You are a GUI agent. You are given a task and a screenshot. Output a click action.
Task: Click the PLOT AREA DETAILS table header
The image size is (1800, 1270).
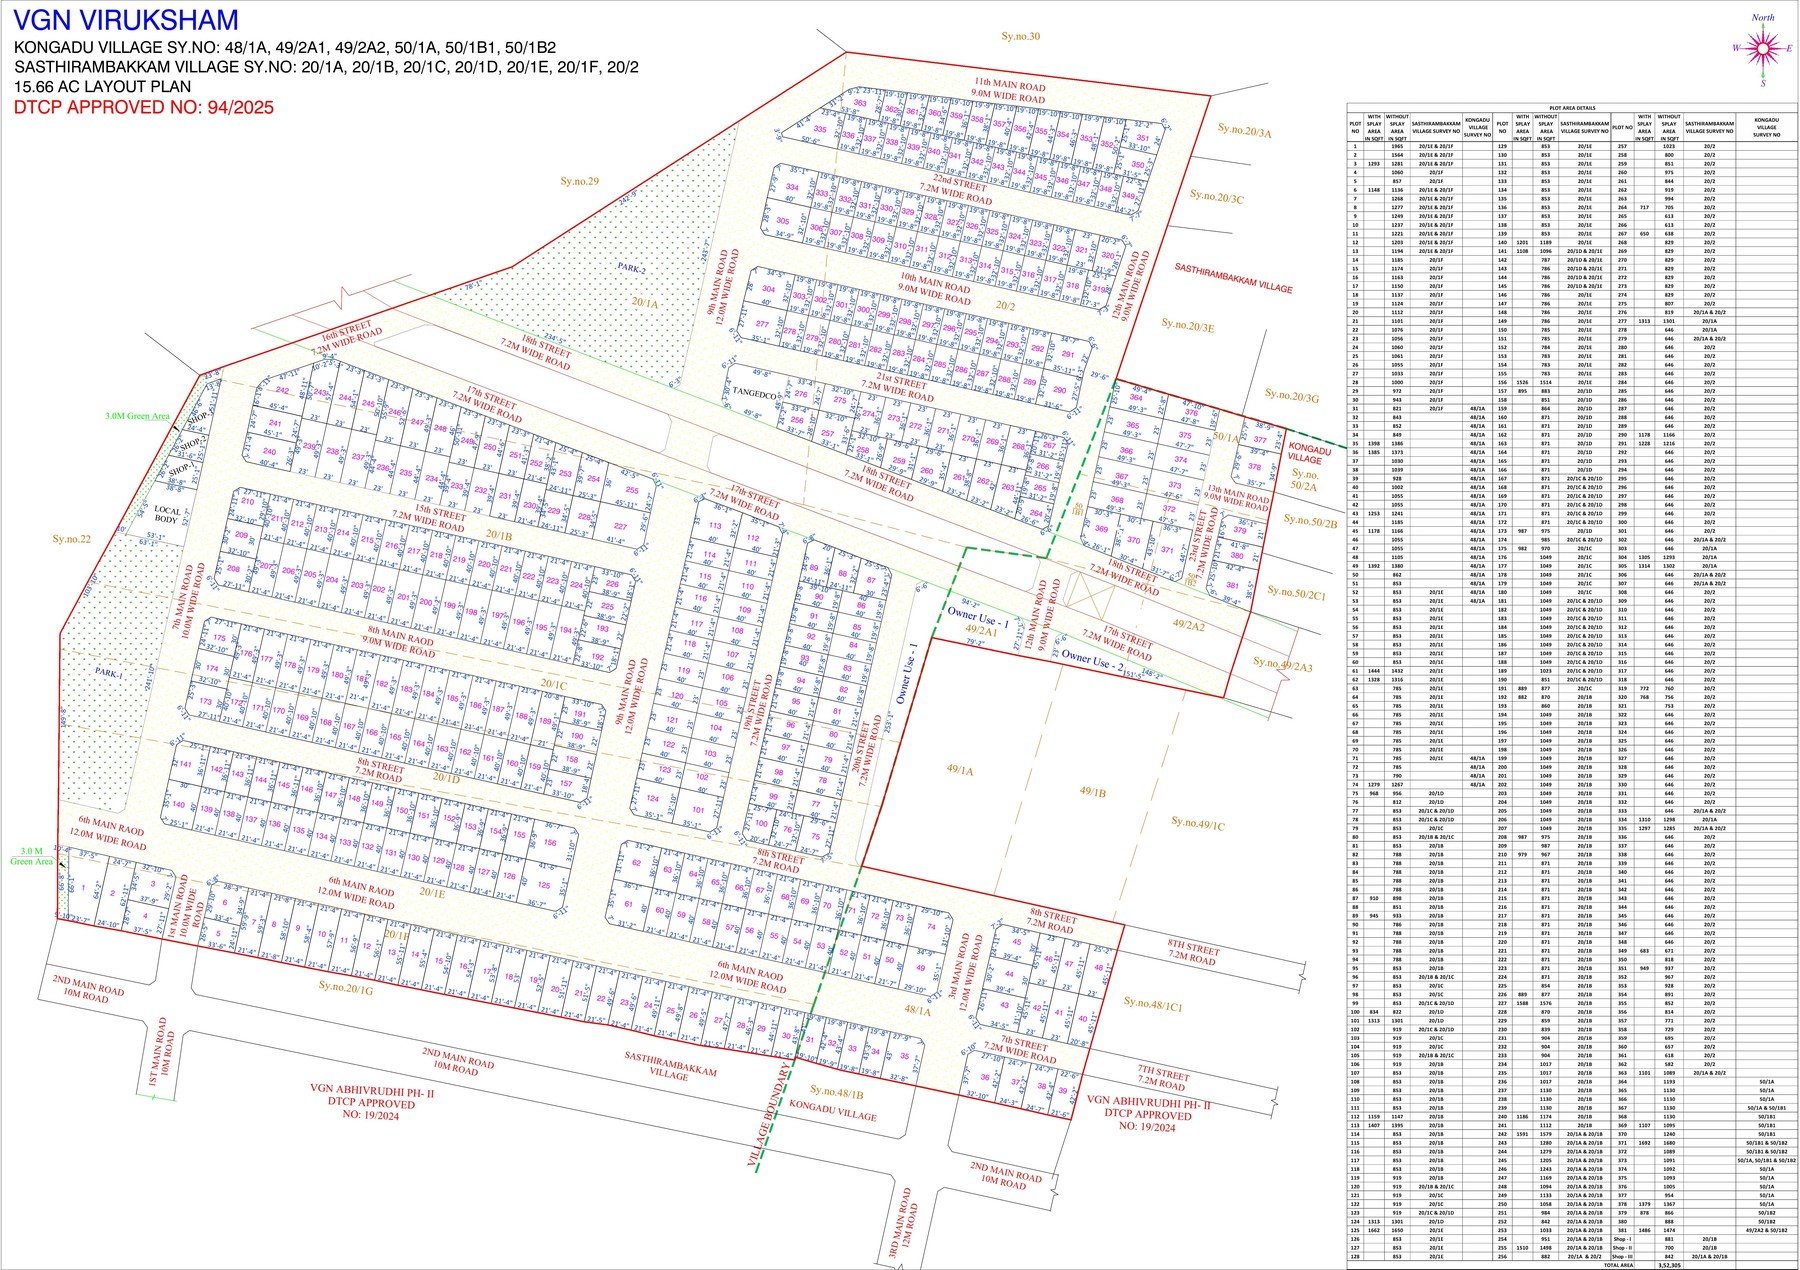coord(1572,107)
